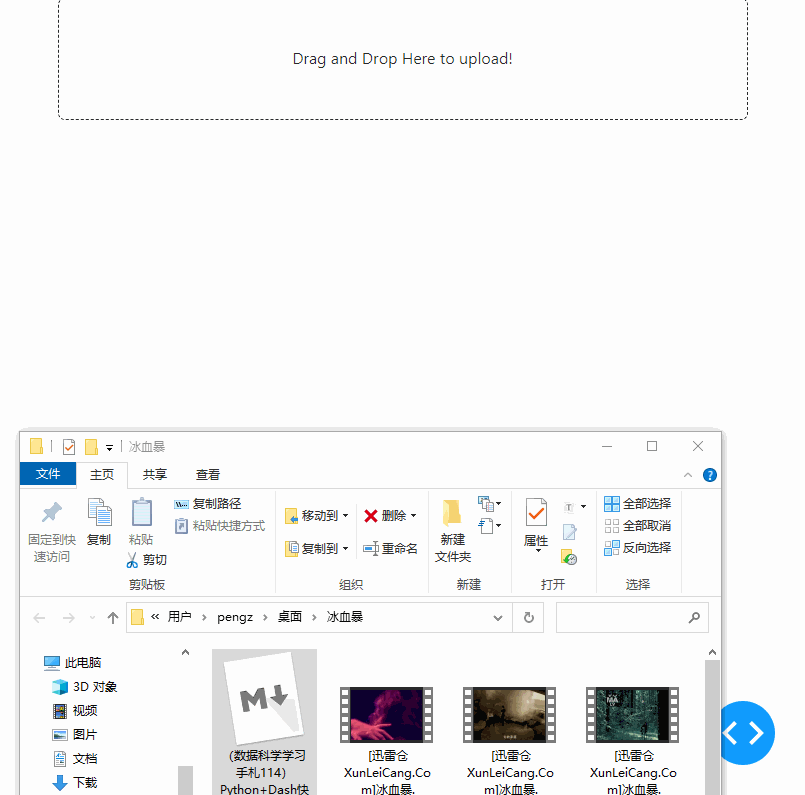
Task: Click the red Delete (删除) icon
Action: click(371, 516)
